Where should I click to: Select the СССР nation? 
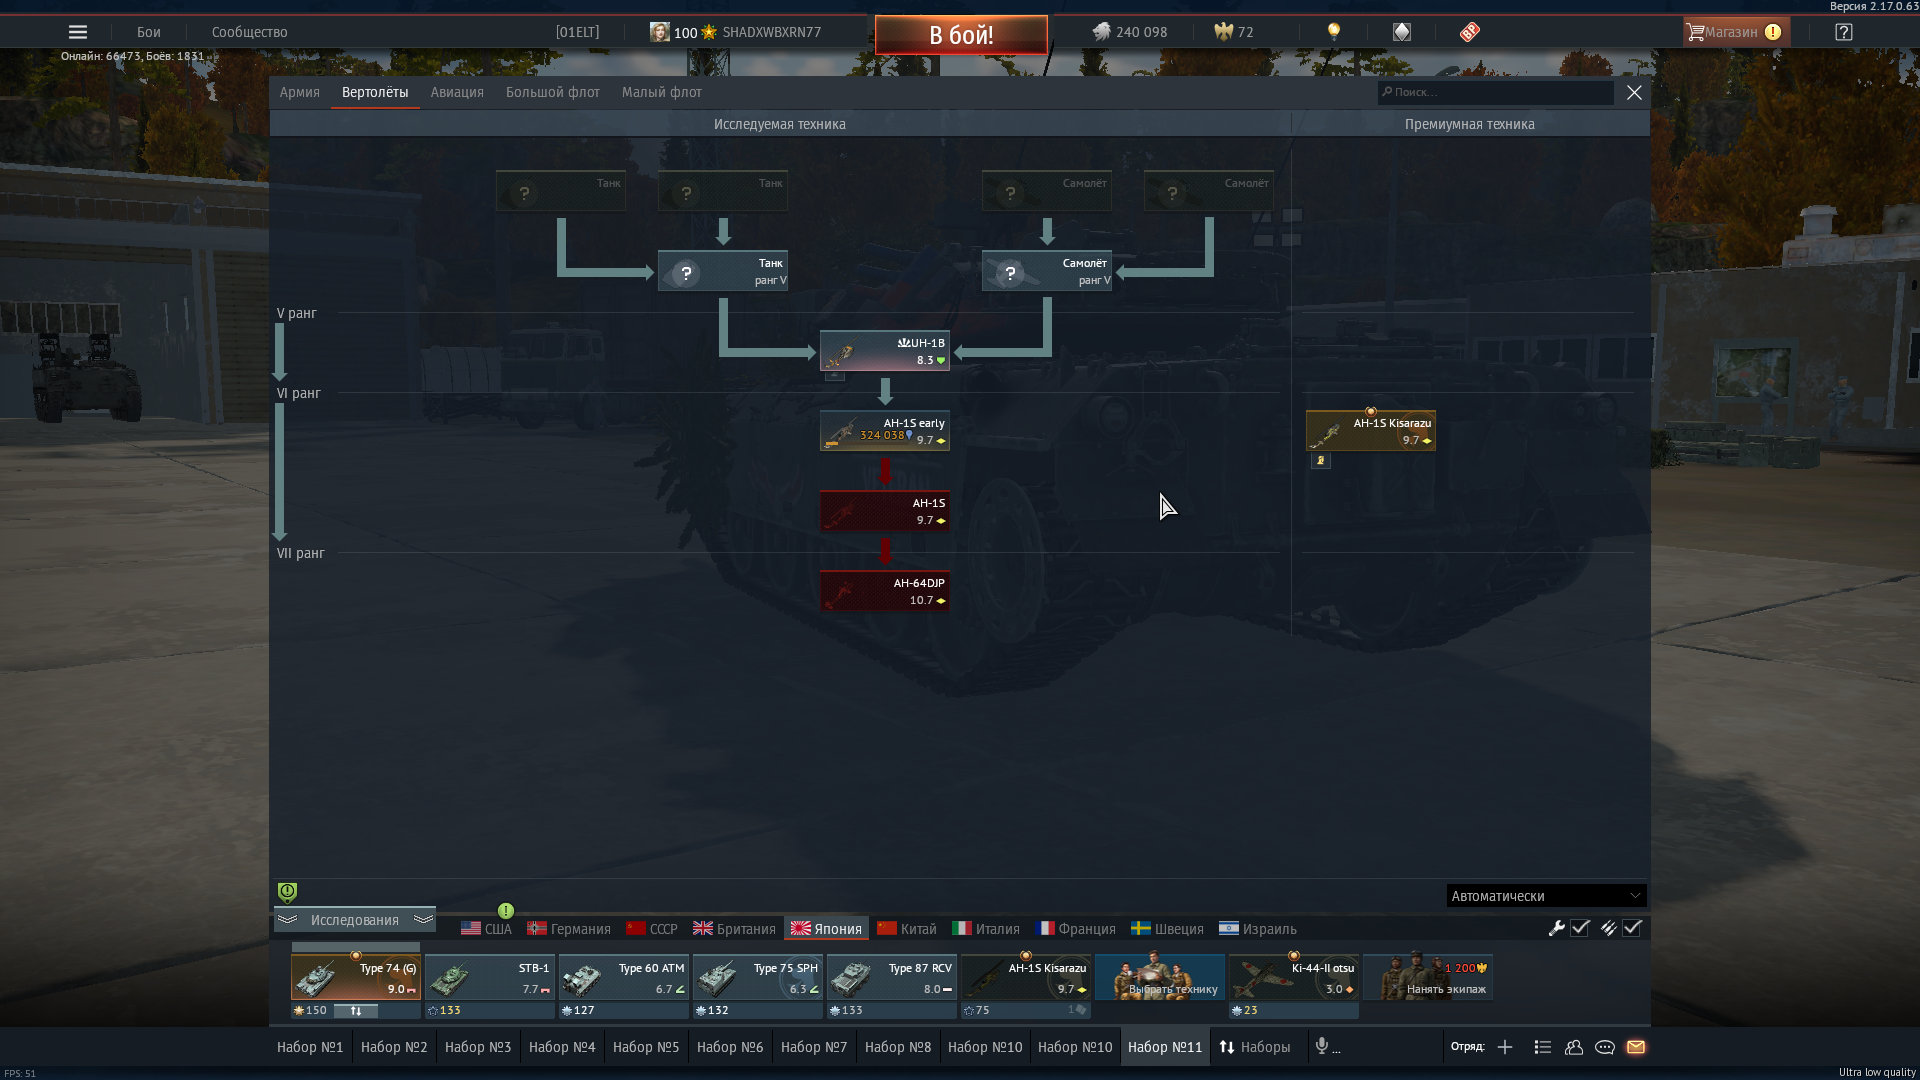652,929
